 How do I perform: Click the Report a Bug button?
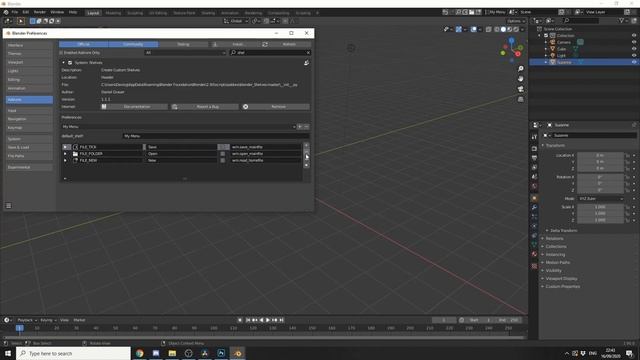pos(205,107)
